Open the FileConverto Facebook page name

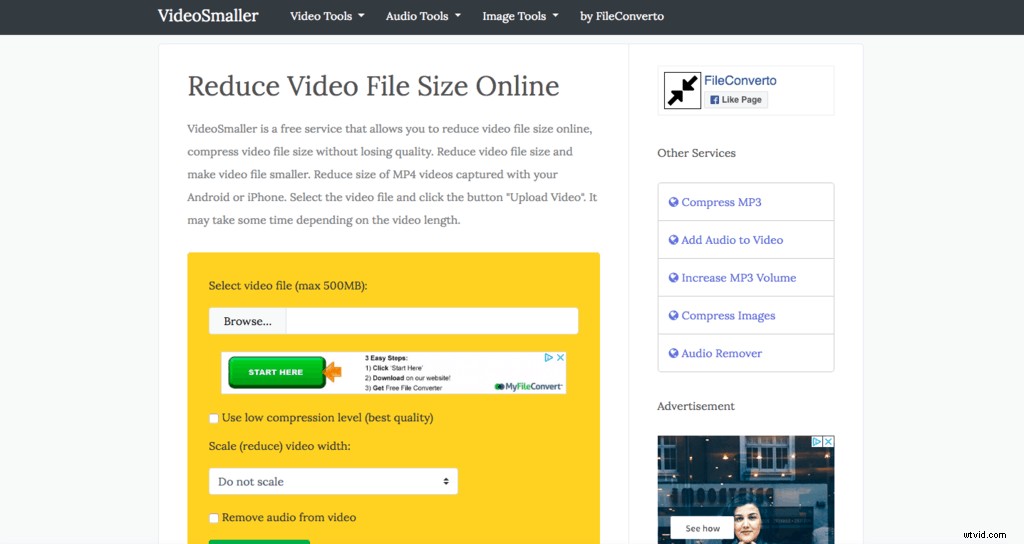pos(740,80)
